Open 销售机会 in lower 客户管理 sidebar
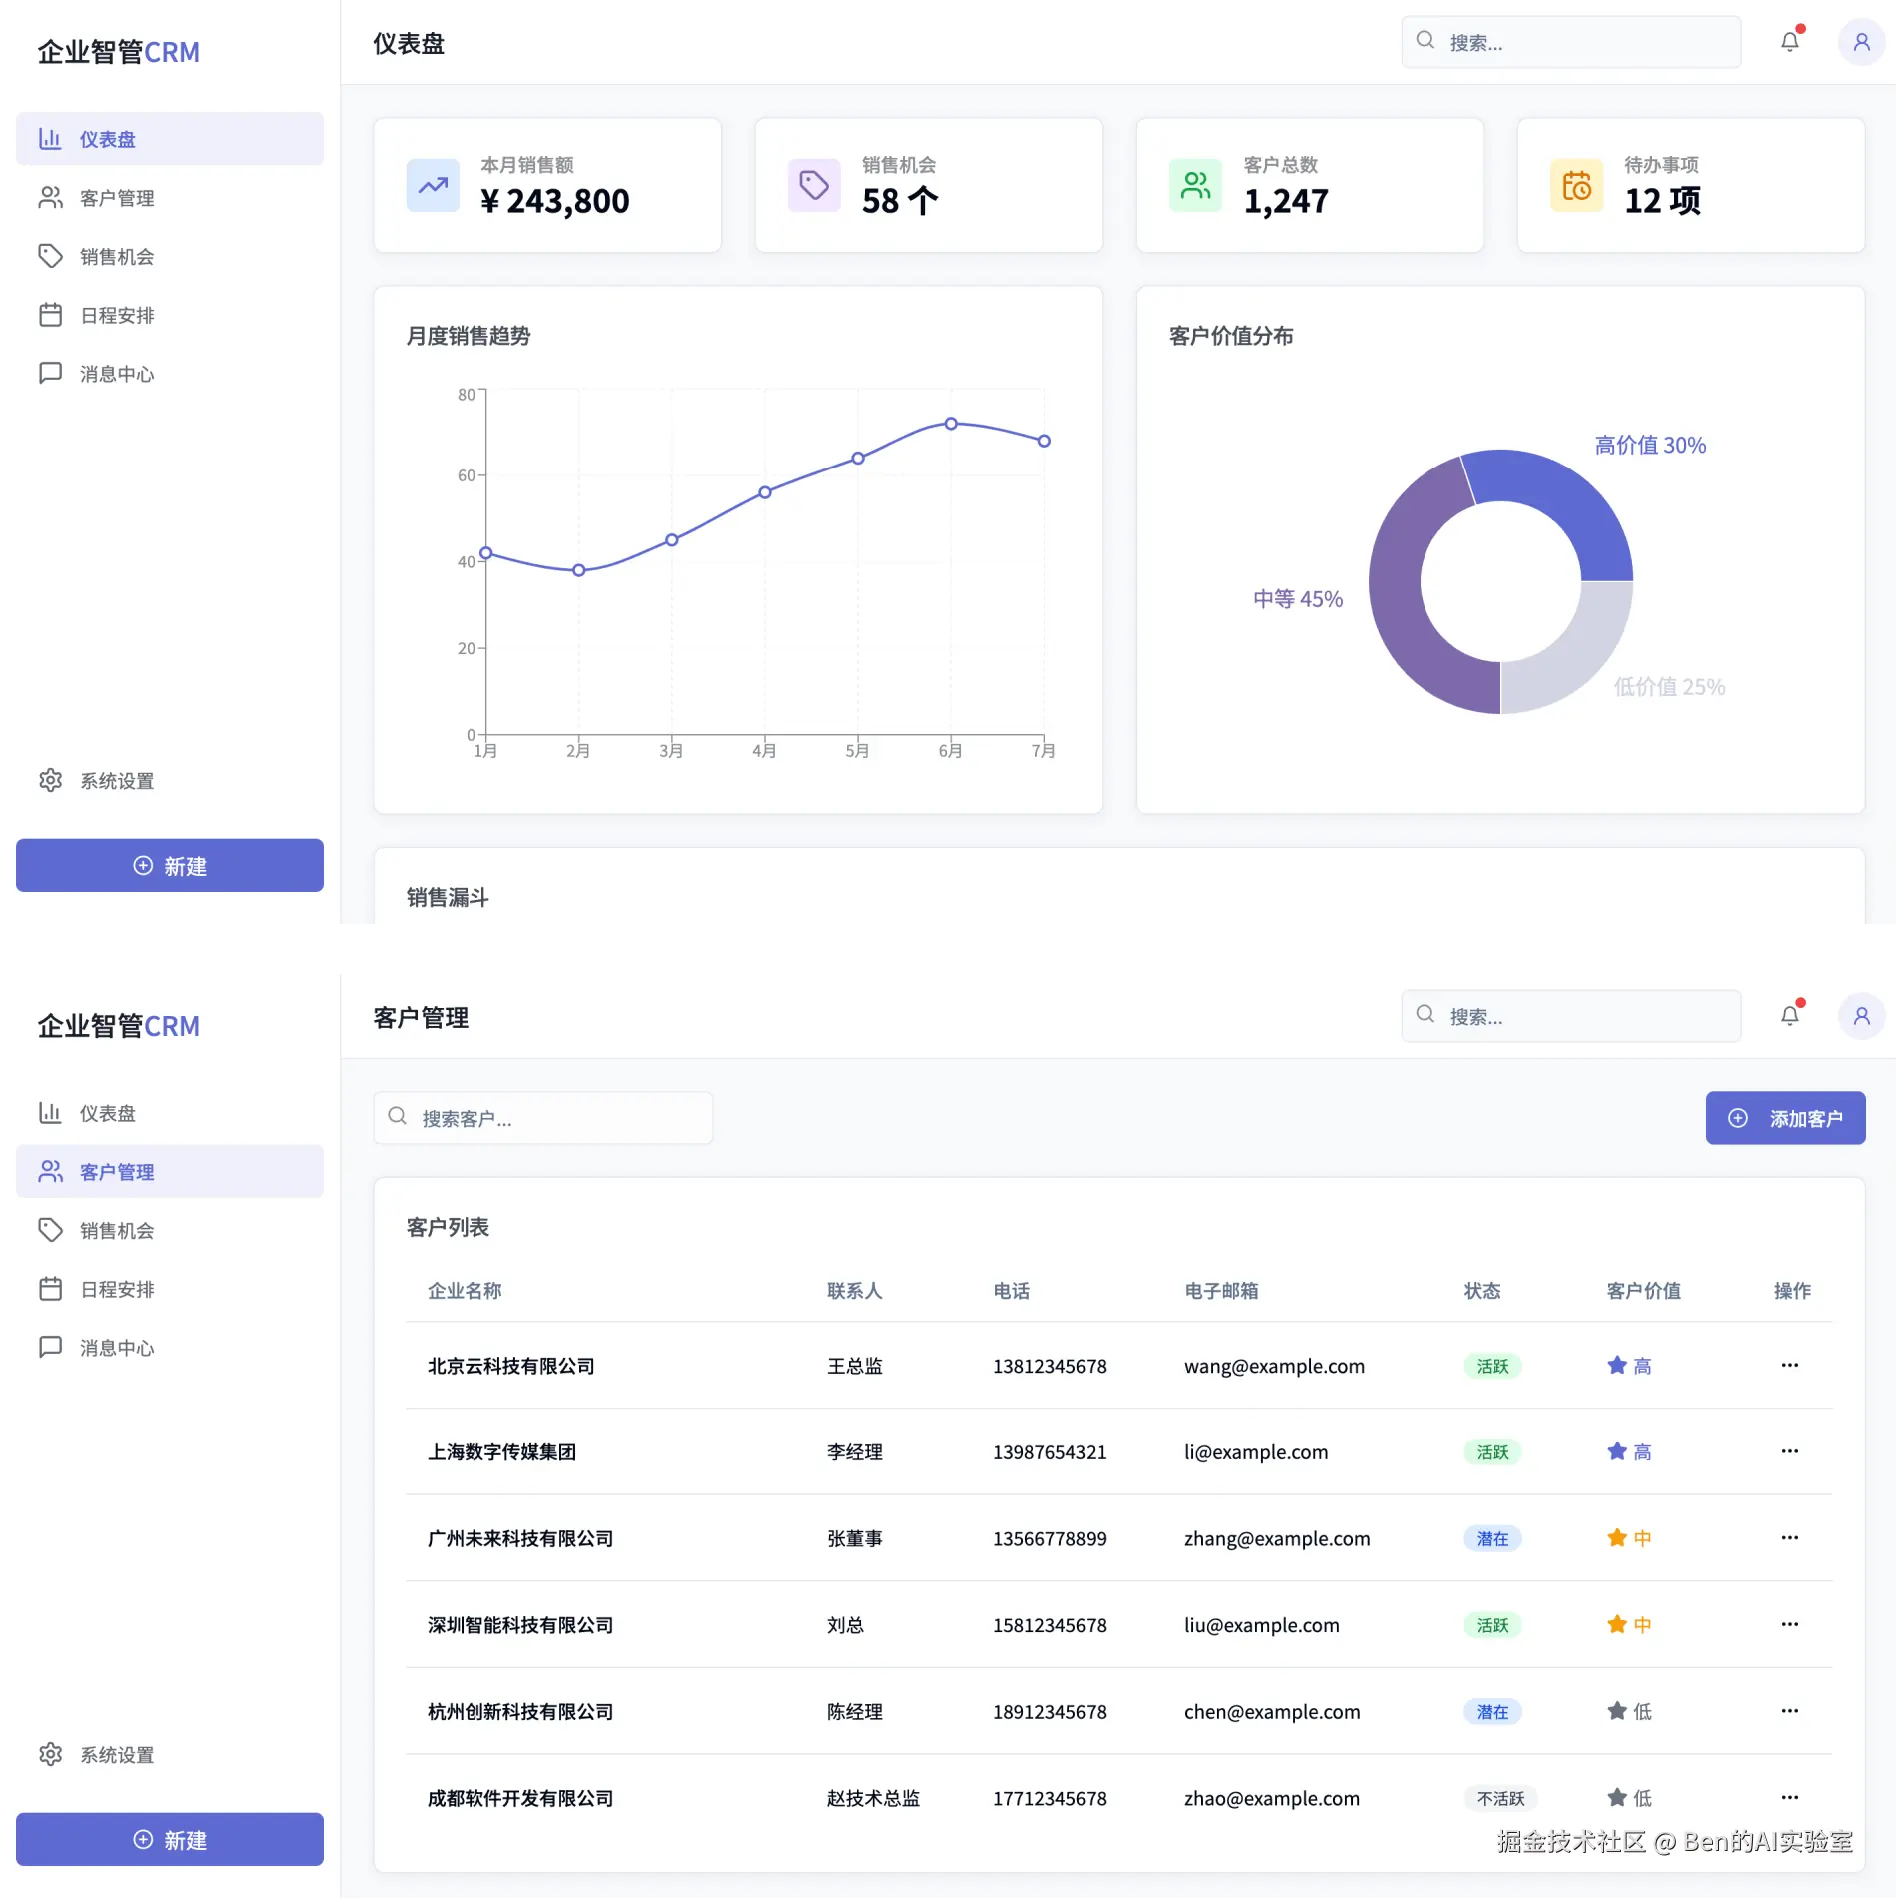Screen dimensions: 1898x1900 coord(170,1230)
